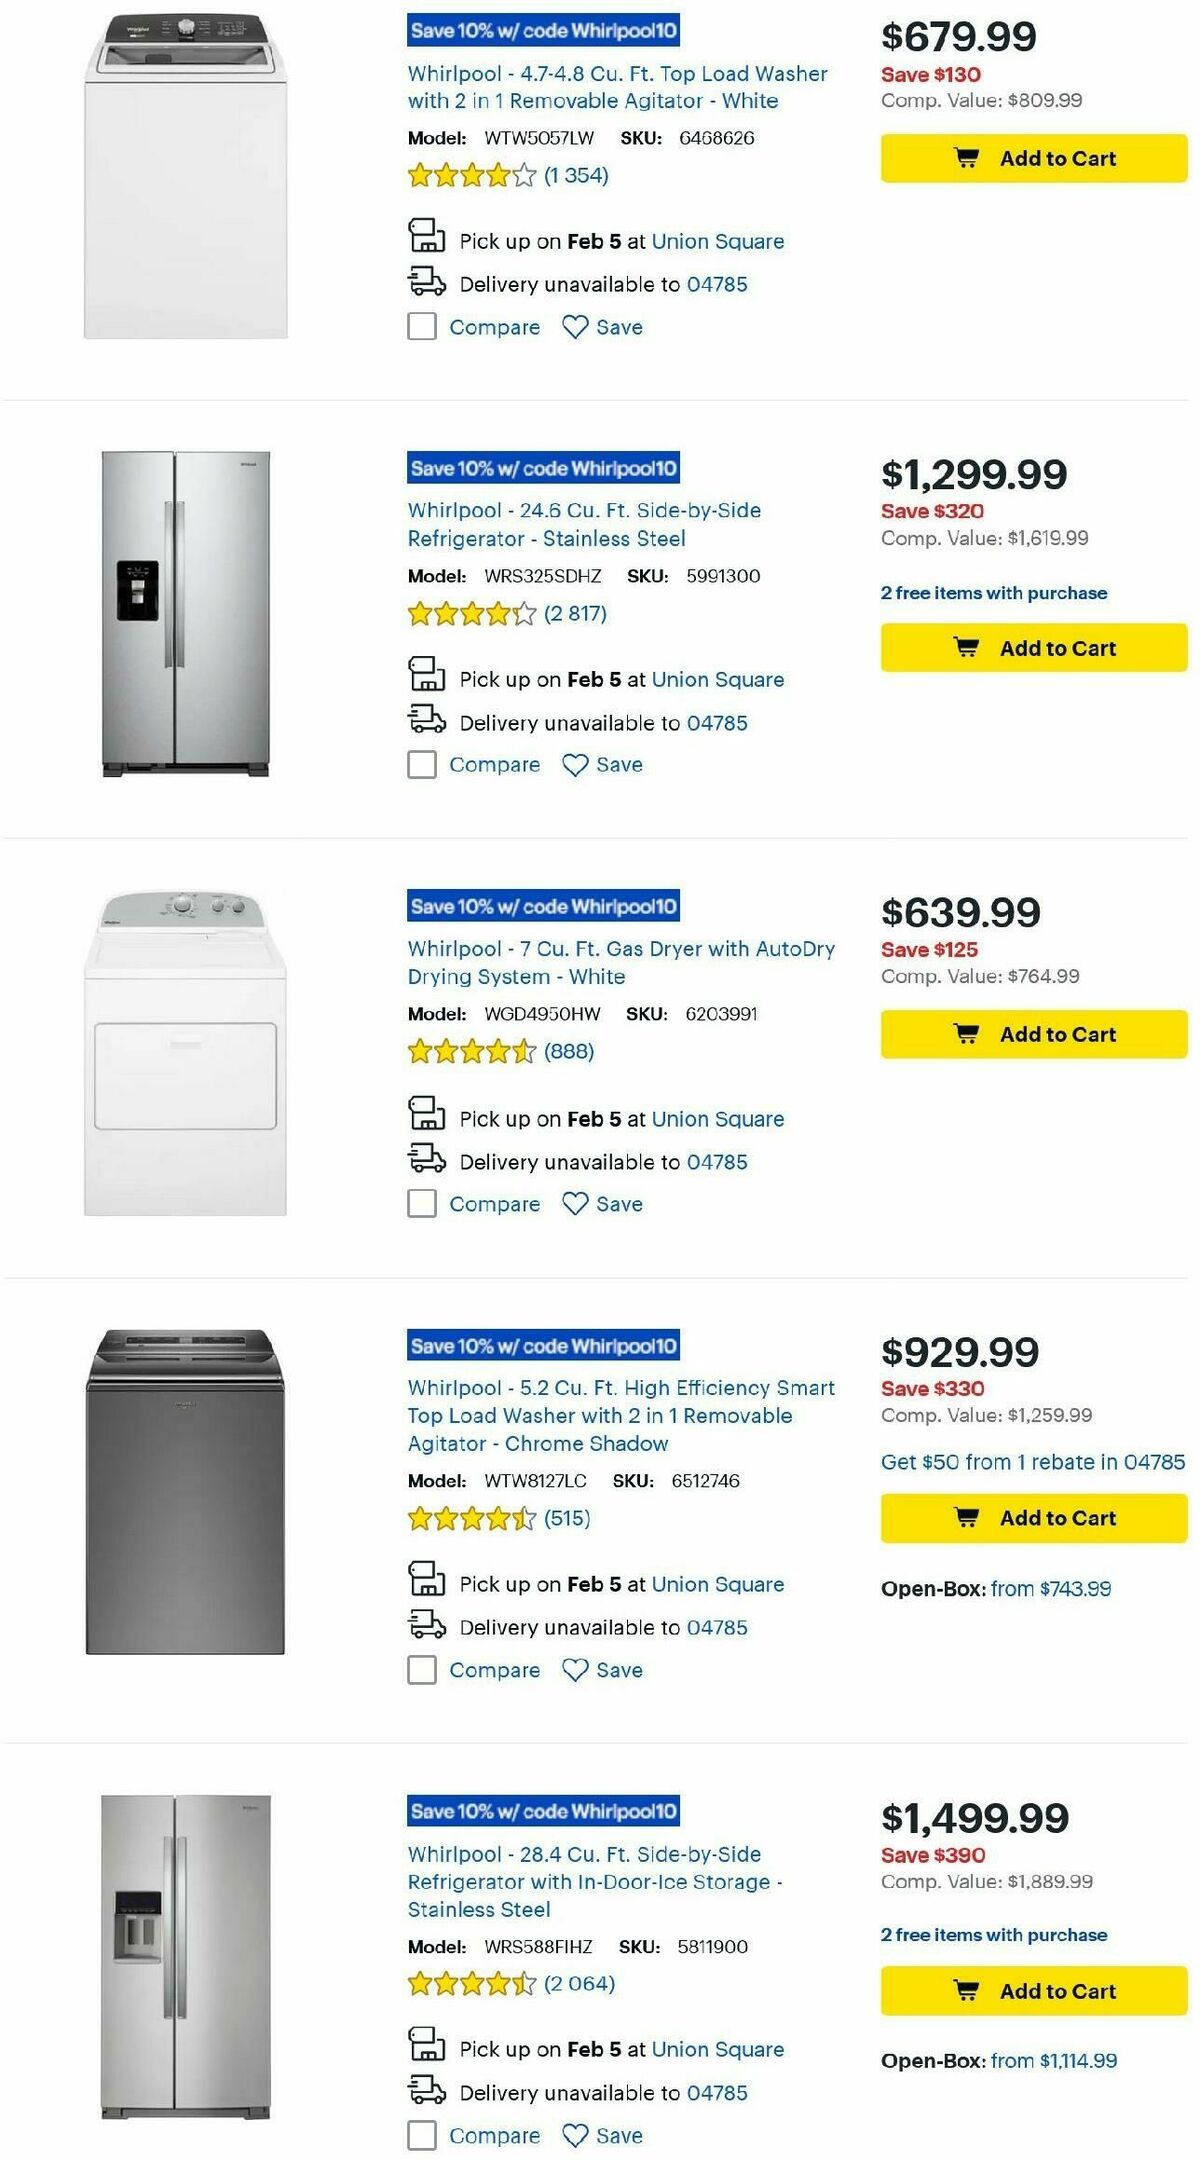Open the Union Square store link for the gas dryer
Screen dimensions: 1200x2161
(x=717, y=1118)
